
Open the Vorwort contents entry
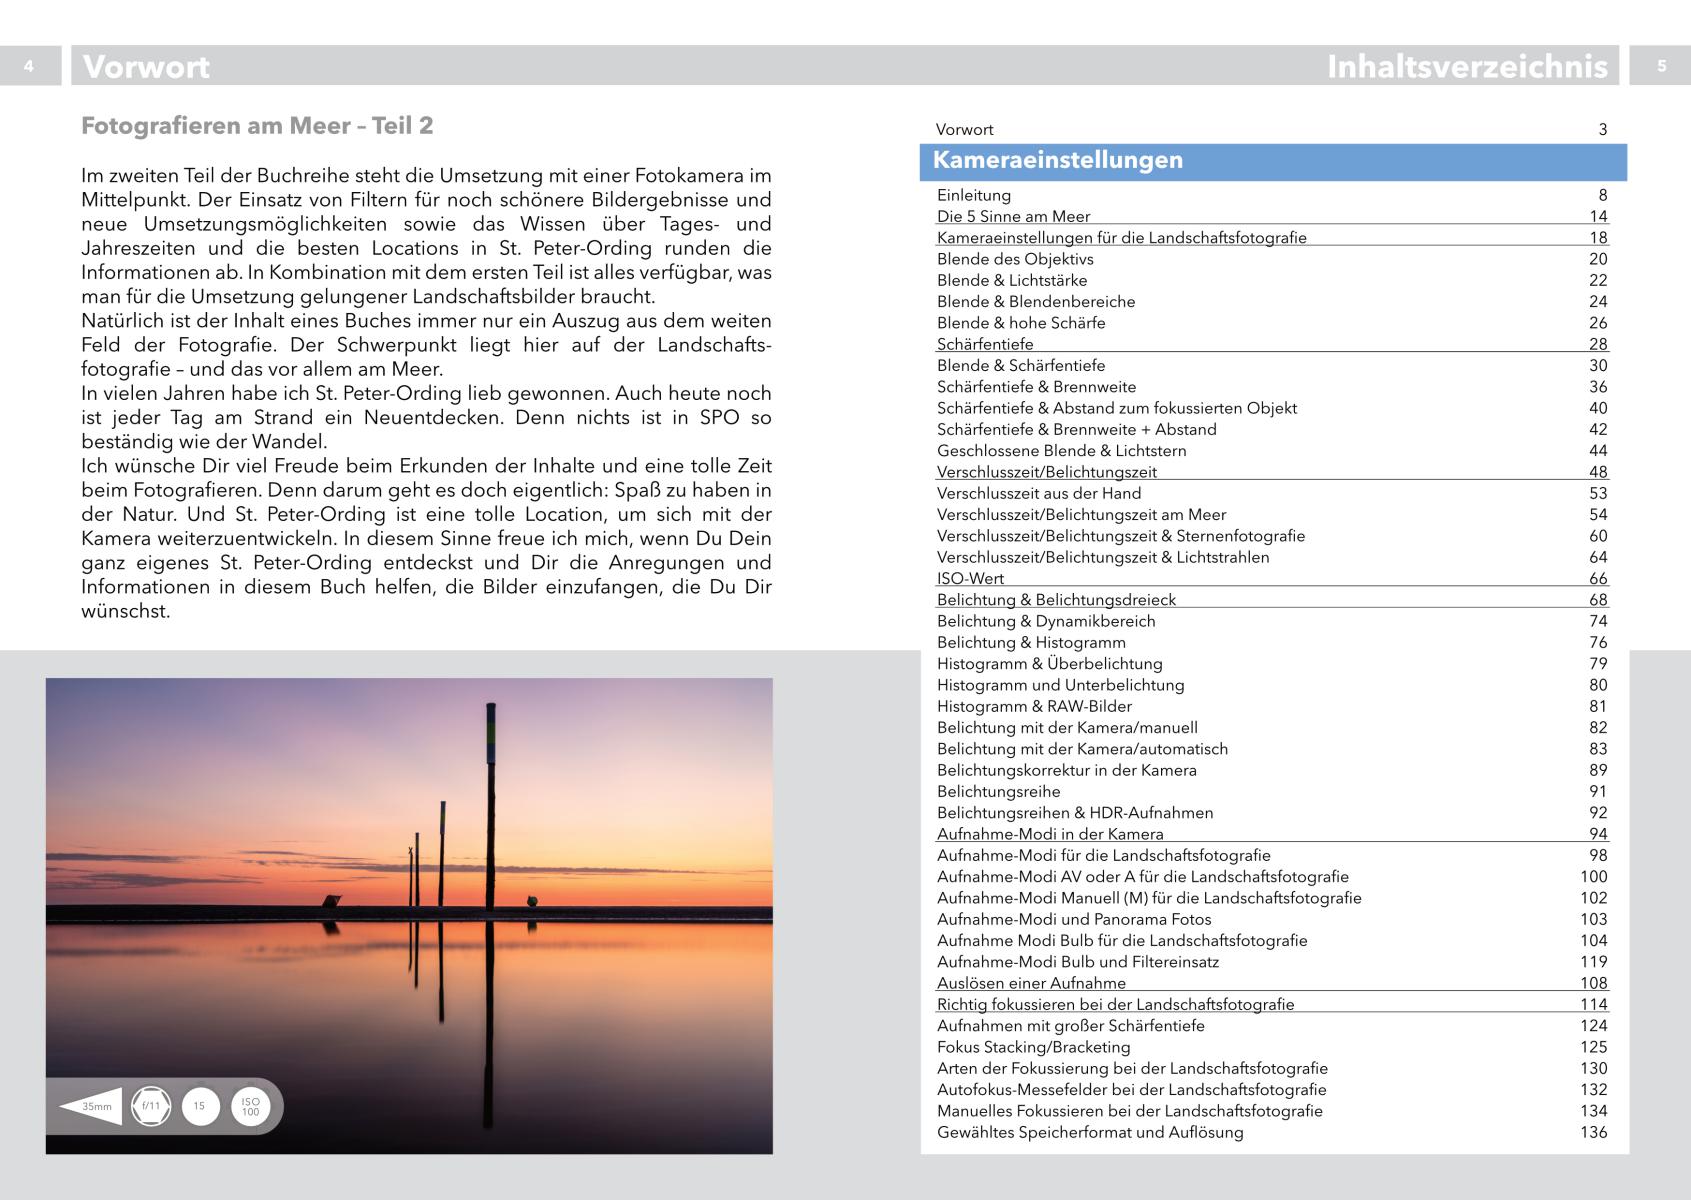pos(964,130)
